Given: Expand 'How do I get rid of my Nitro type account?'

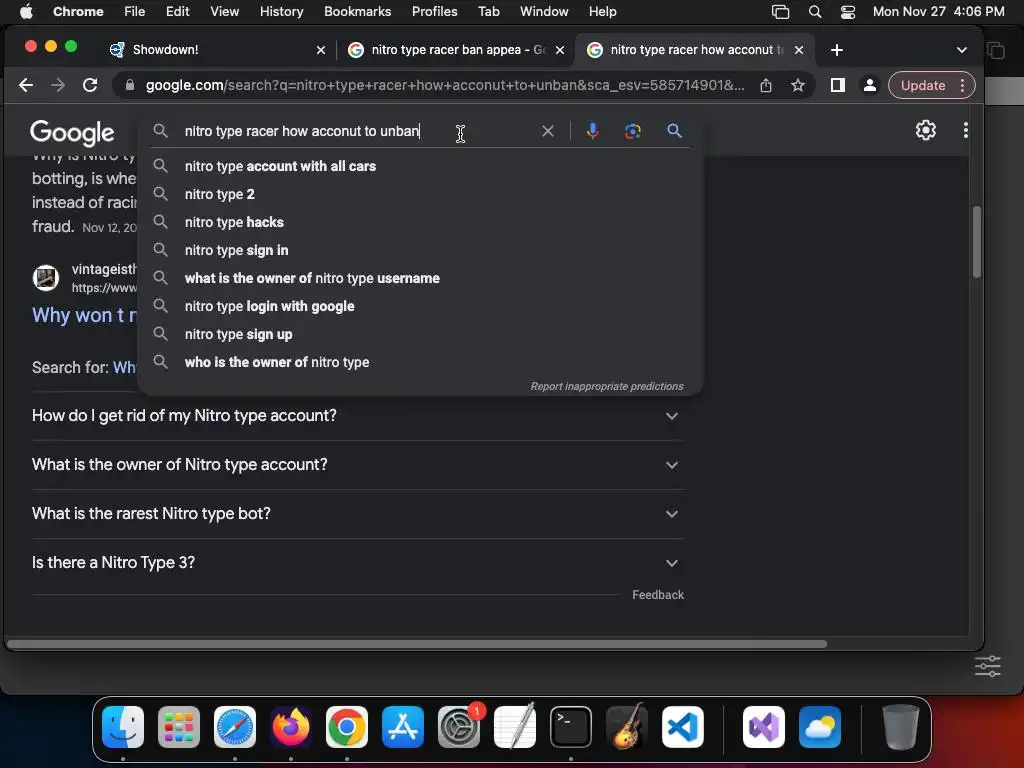Looking at the screenshot, I should pos(357,416).
